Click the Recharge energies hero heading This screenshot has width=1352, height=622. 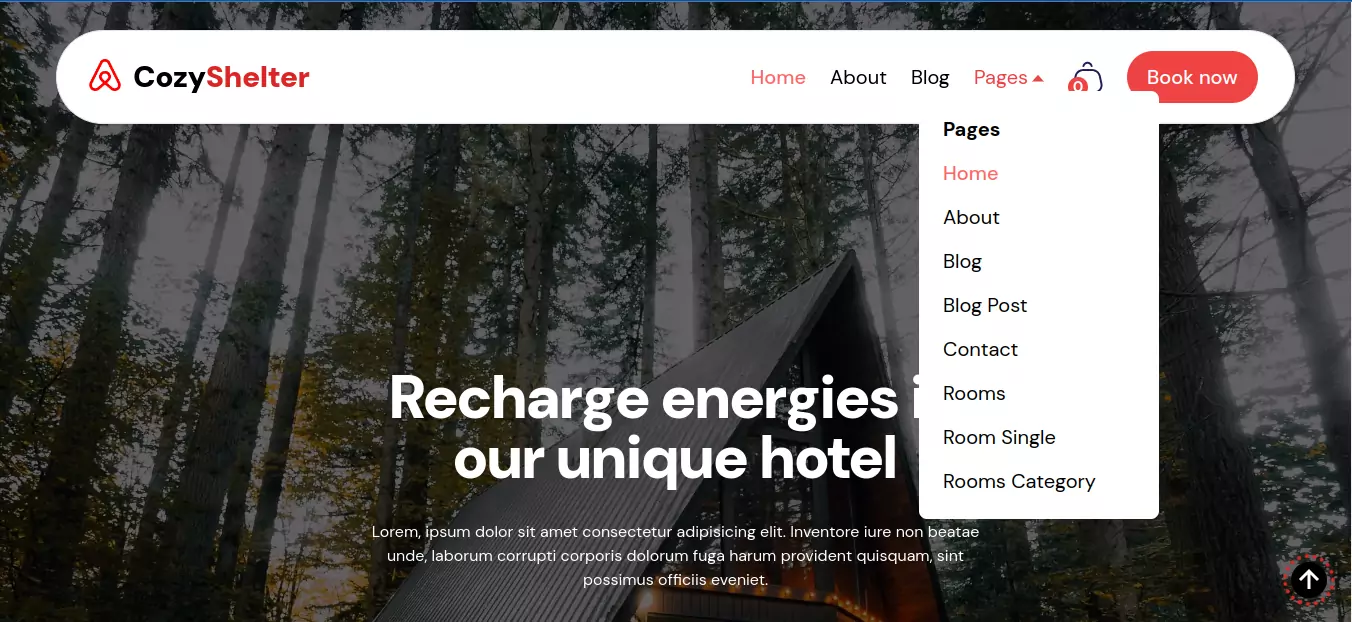[x=675, y=428]
